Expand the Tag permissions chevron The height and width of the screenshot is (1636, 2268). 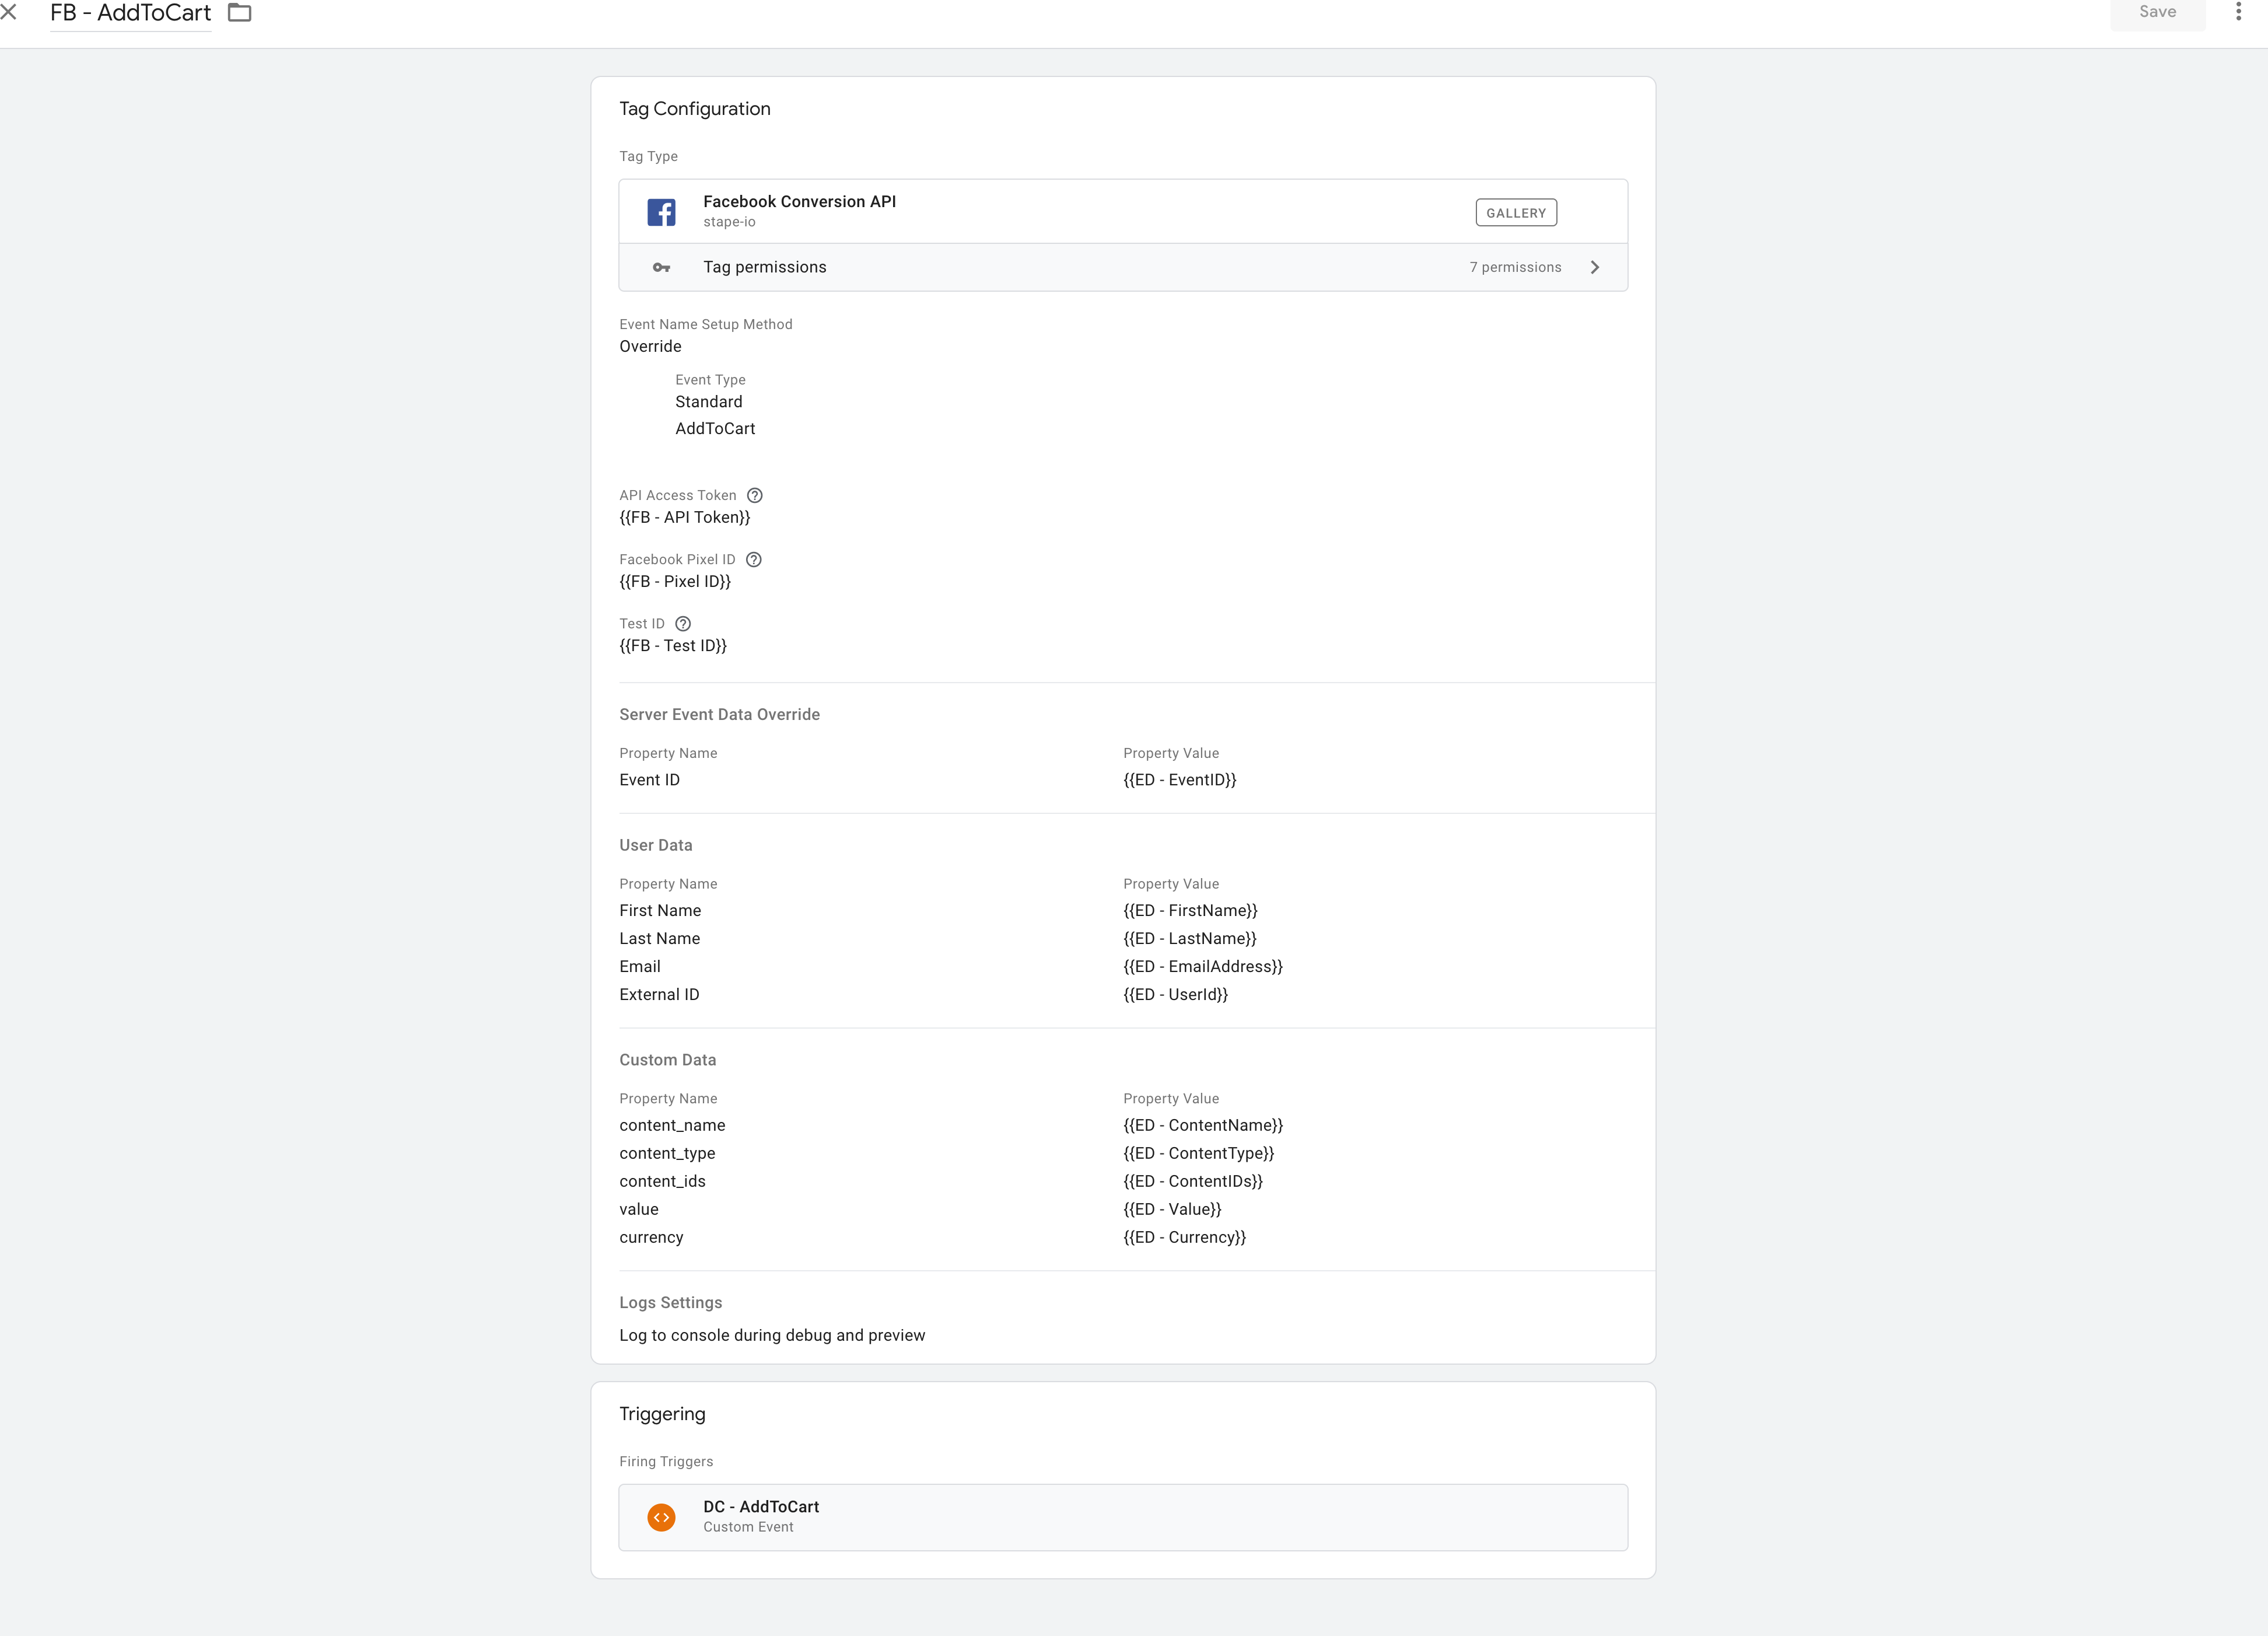pyautogui.click(x=1595, y=267)
